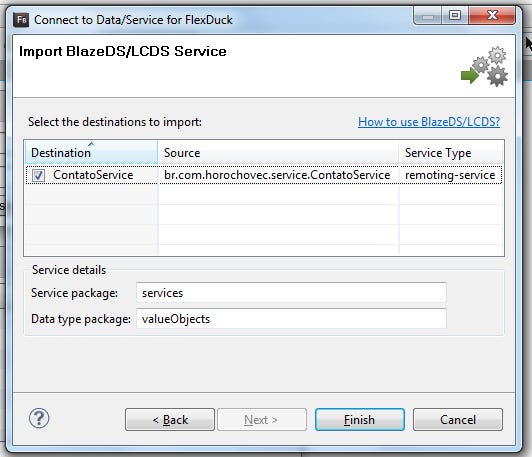Open the How to use BlazeDS/LCDS link

tap(429, 122)
